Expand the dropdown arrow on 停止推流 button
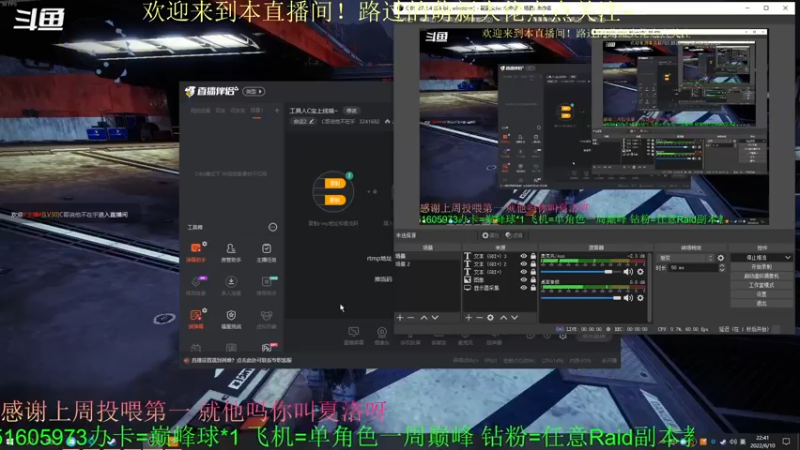Screen dimensions: 800x450 pos(788,258)
